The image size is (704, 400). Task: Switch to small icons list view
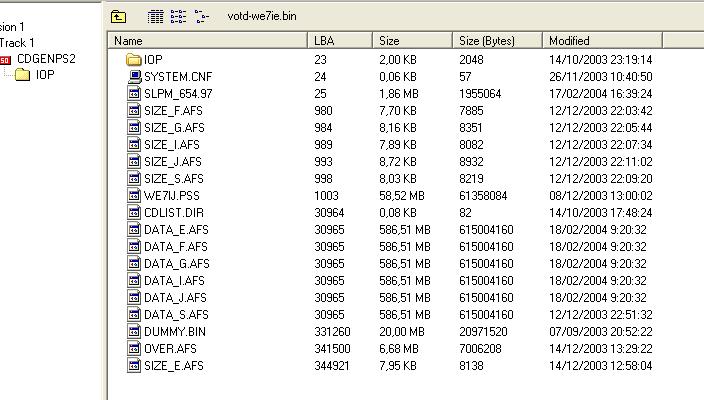click(178, 17)
